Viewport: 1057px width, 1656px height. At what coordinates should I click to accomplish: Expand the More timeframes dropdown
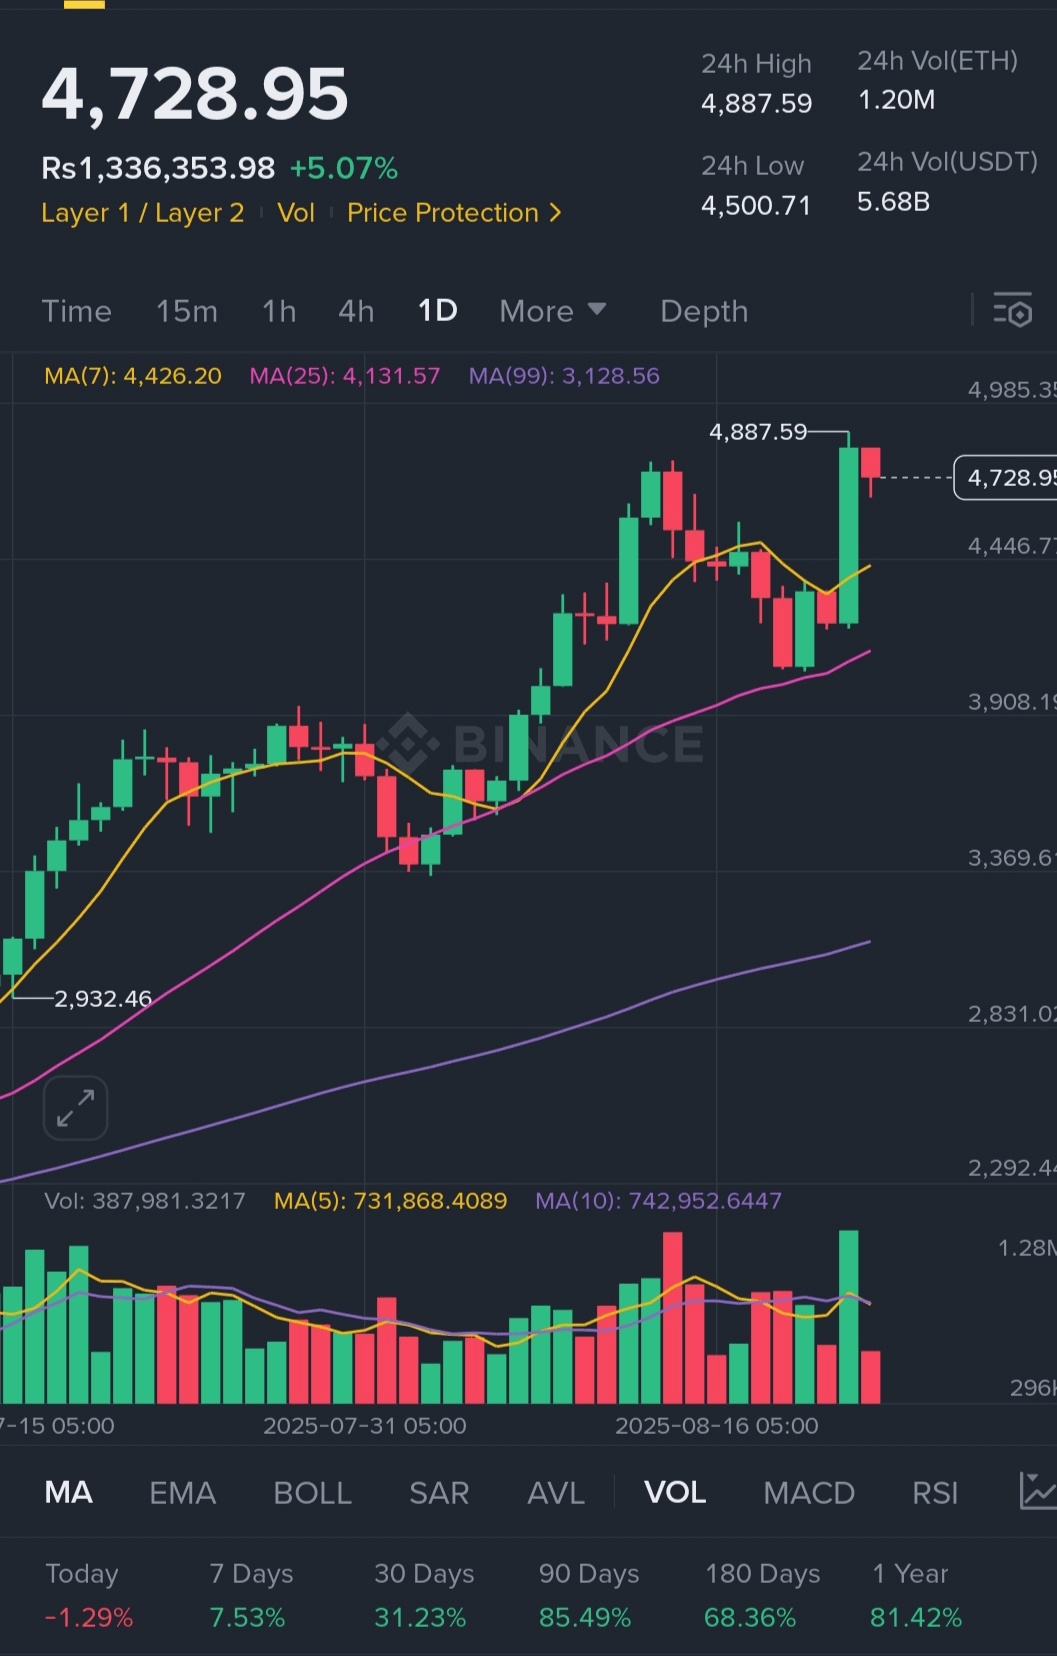[x=552, y=311]
